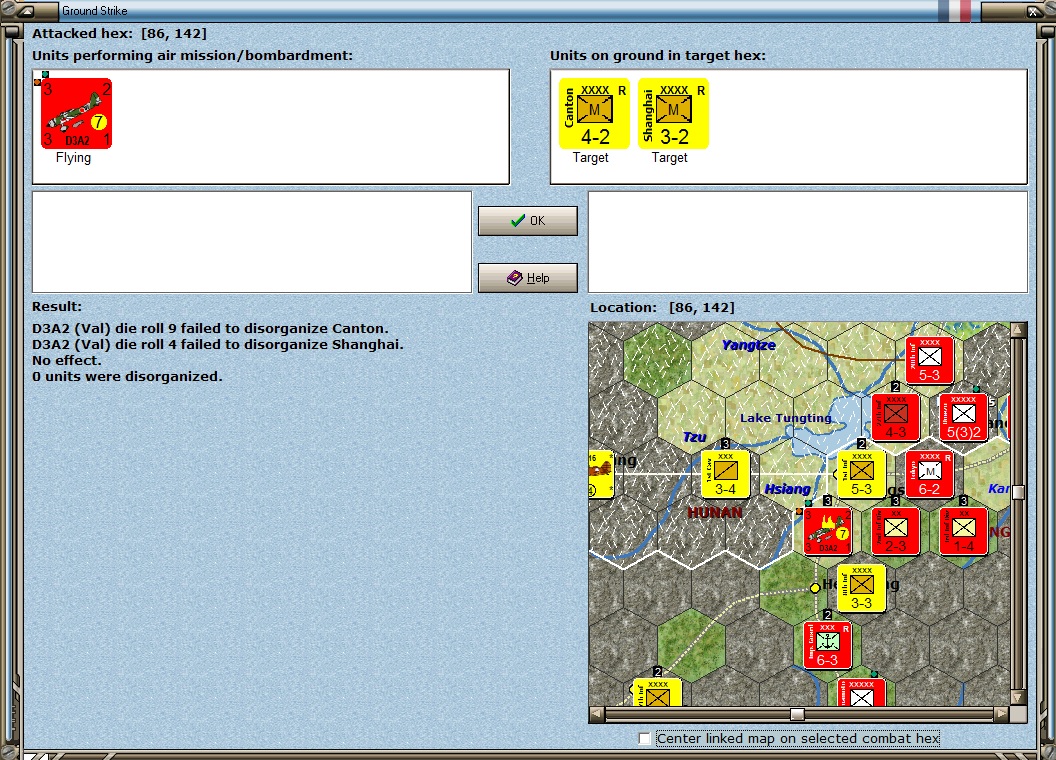Viewport: 1056px width, 760px height.
Task: Click the D3A2 aircraft counter on the map
Action: pyautogui.click(x=828, y=531)
